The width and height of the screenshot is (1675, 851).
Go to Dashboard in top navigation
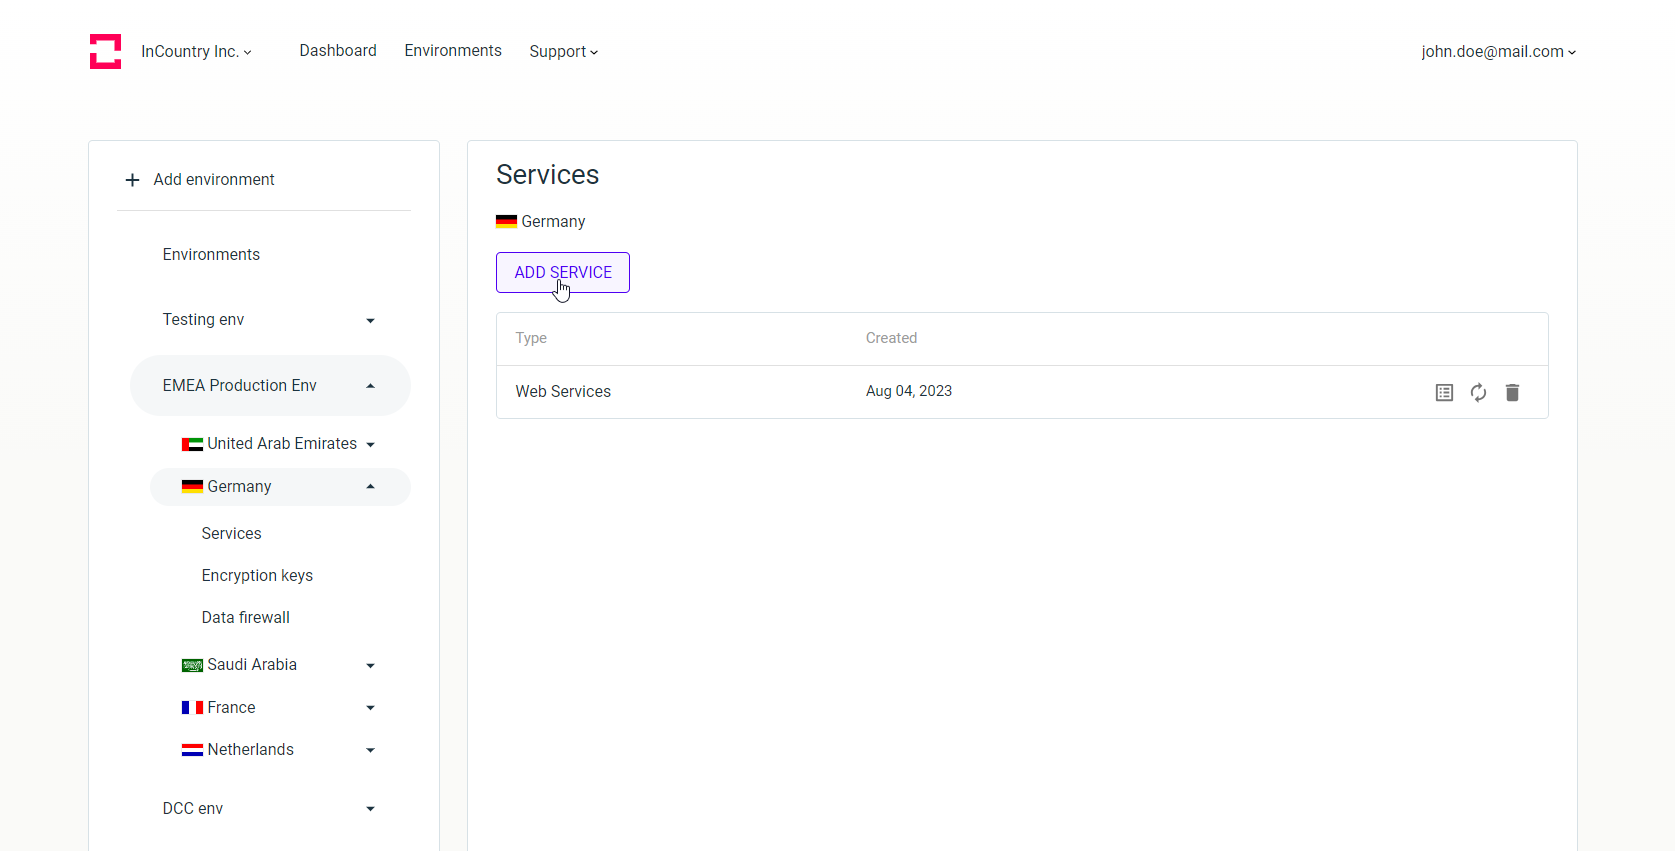tap(338, 51)
